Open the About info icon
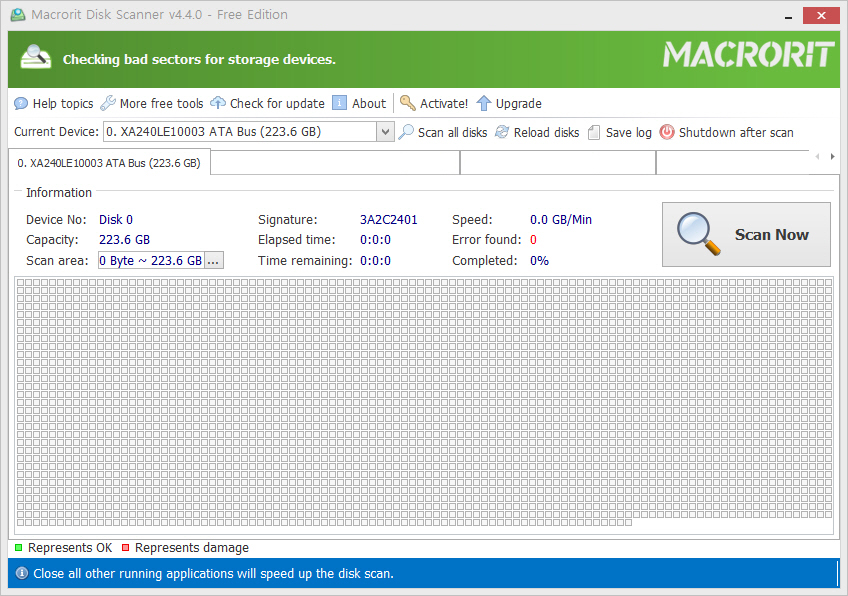The image size is (848, 596). [339, 103]
